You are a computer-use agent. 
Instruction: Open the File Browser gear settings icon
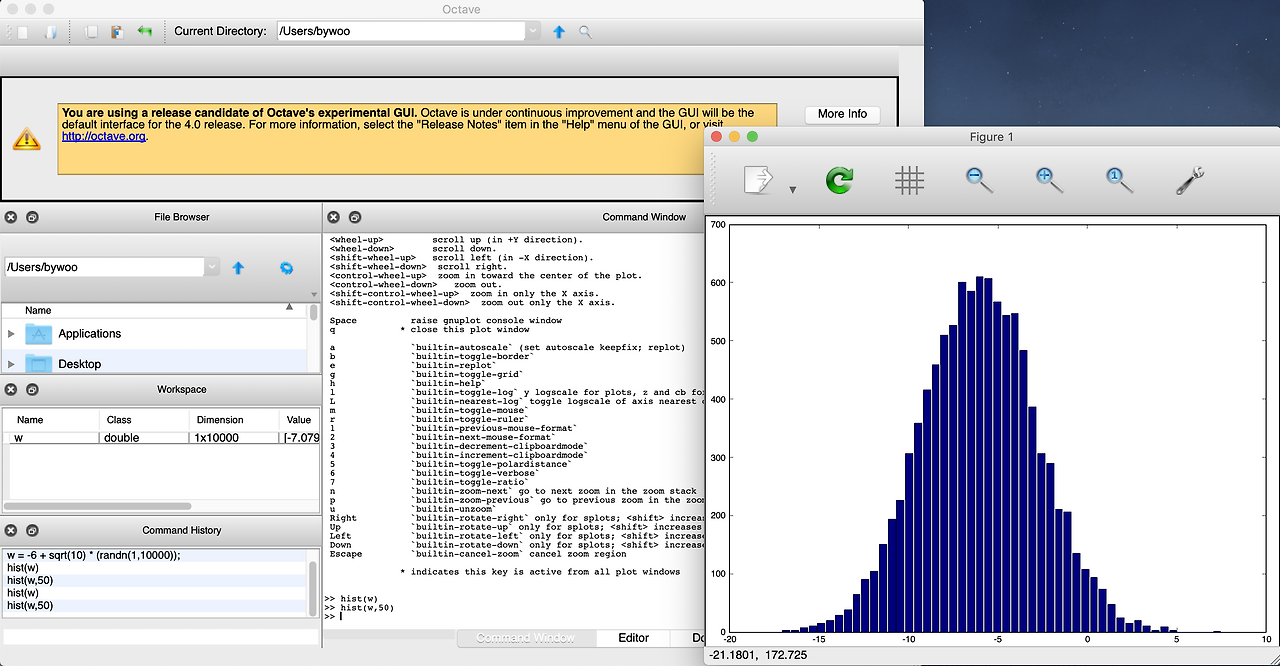[x=286, y=268]
